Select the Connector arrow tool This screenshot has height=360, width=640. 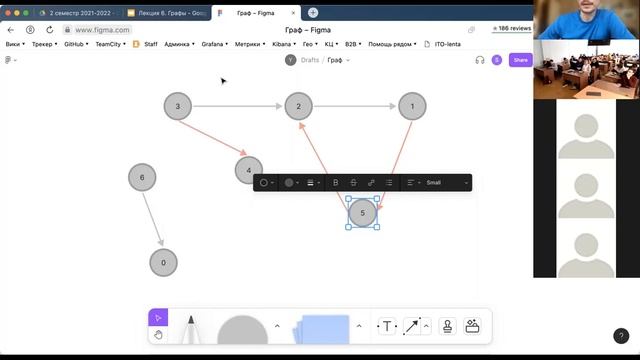click(412, 326)
